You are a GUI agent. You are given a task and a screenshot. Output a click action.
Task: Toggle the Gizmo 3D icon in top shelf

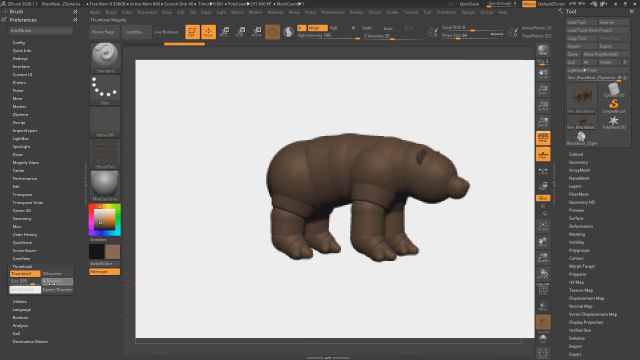(272, 32)
